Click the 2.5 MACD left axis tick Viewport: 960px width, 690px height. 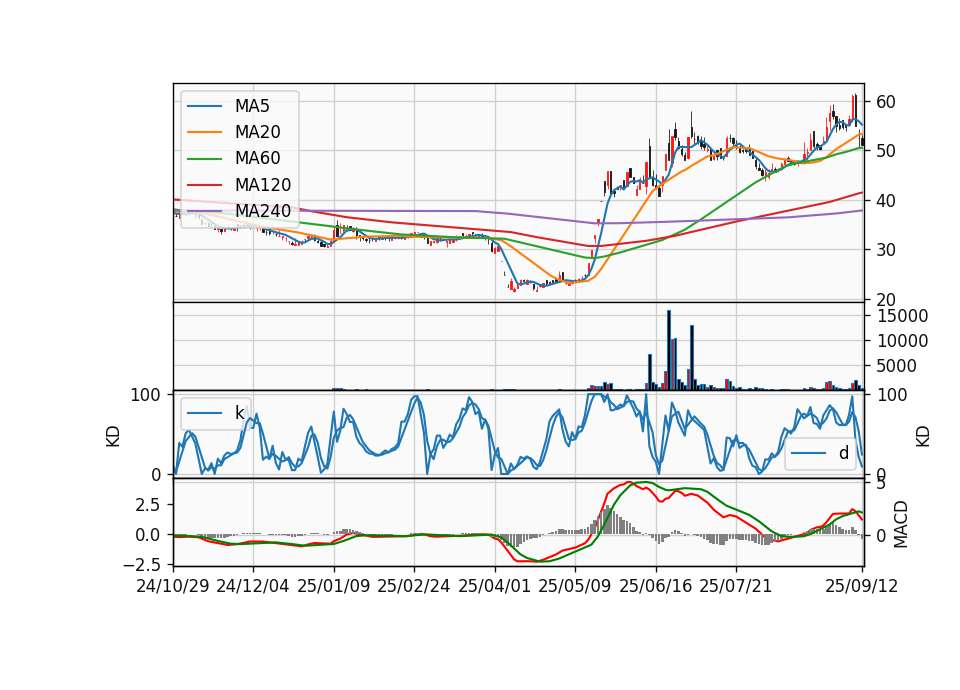[x=147, y=505]
